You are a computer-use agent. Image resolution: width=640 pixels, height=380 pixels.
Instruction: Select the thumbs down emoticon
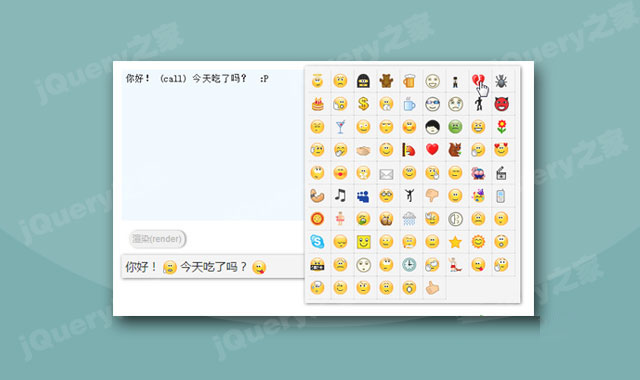click(x=432, y=196)
